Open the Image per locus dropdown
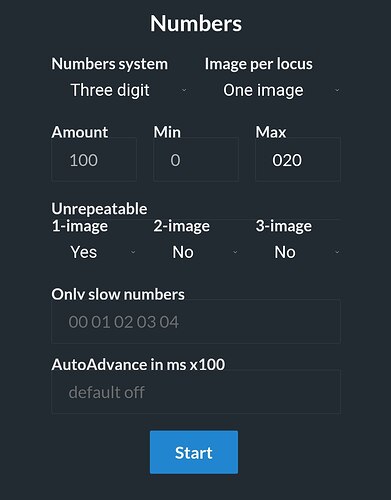This screenshot has height=500, width=391. [x=273, y=90]
